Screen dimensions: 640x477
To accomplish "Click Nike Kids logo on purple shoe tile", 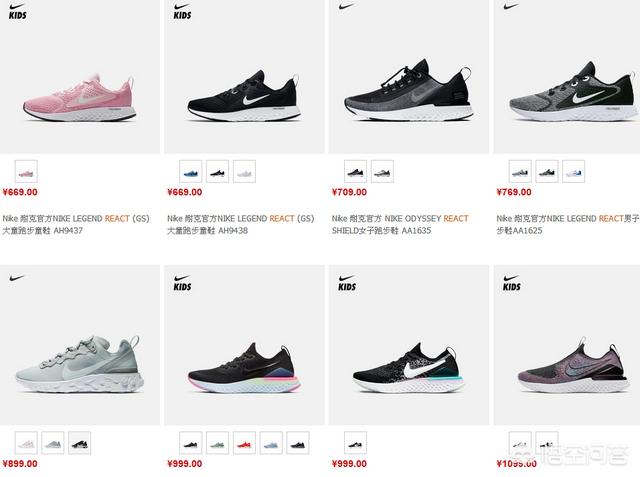I will click(511, 283).
